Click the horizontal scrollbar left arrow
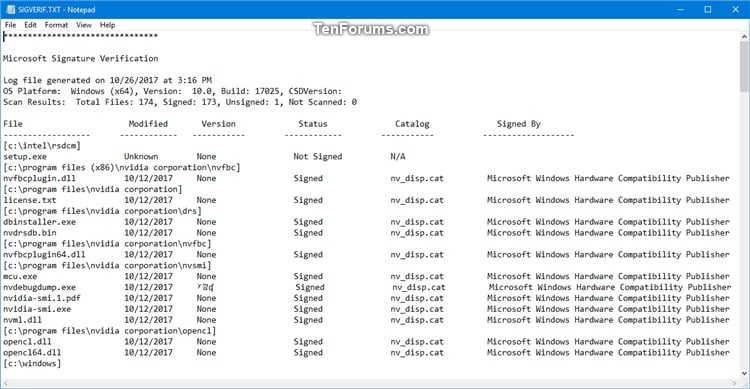 pyautogui.click(x=5, y=383)
